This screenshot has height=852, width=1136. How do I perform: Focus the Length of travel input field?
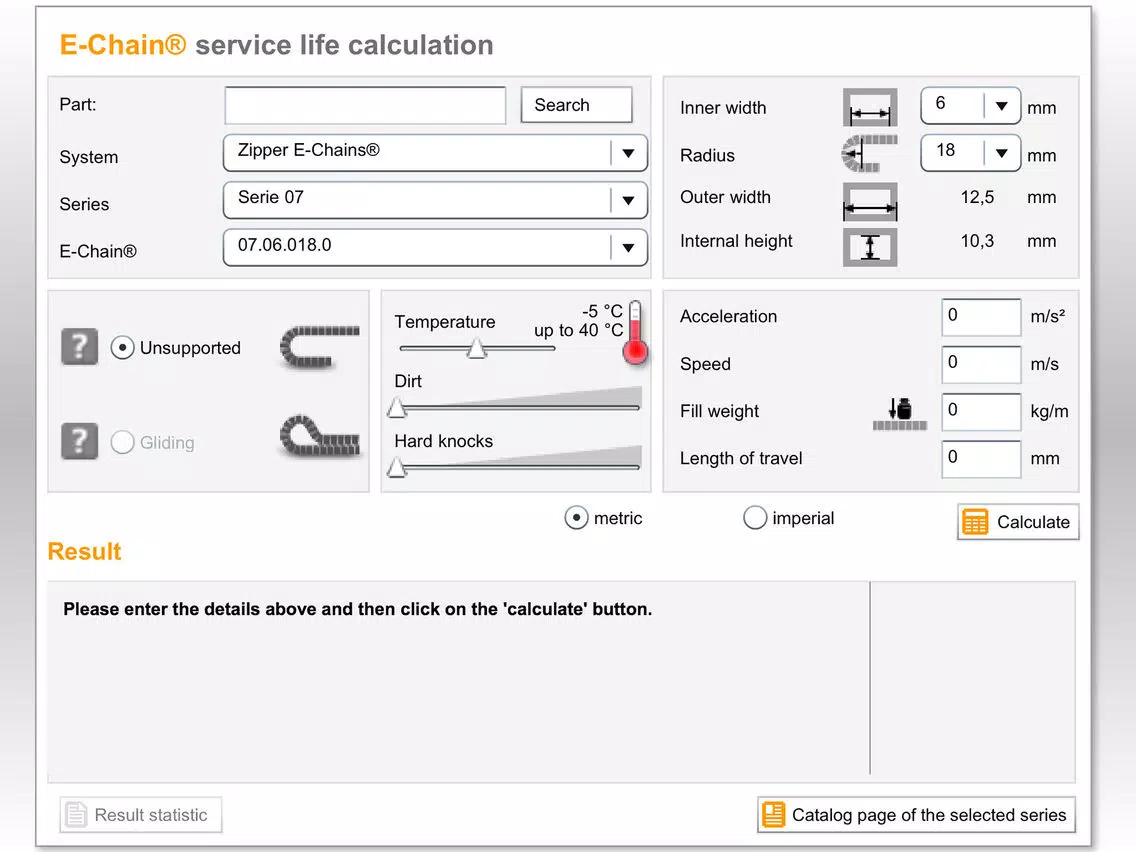tap(981, 459)
